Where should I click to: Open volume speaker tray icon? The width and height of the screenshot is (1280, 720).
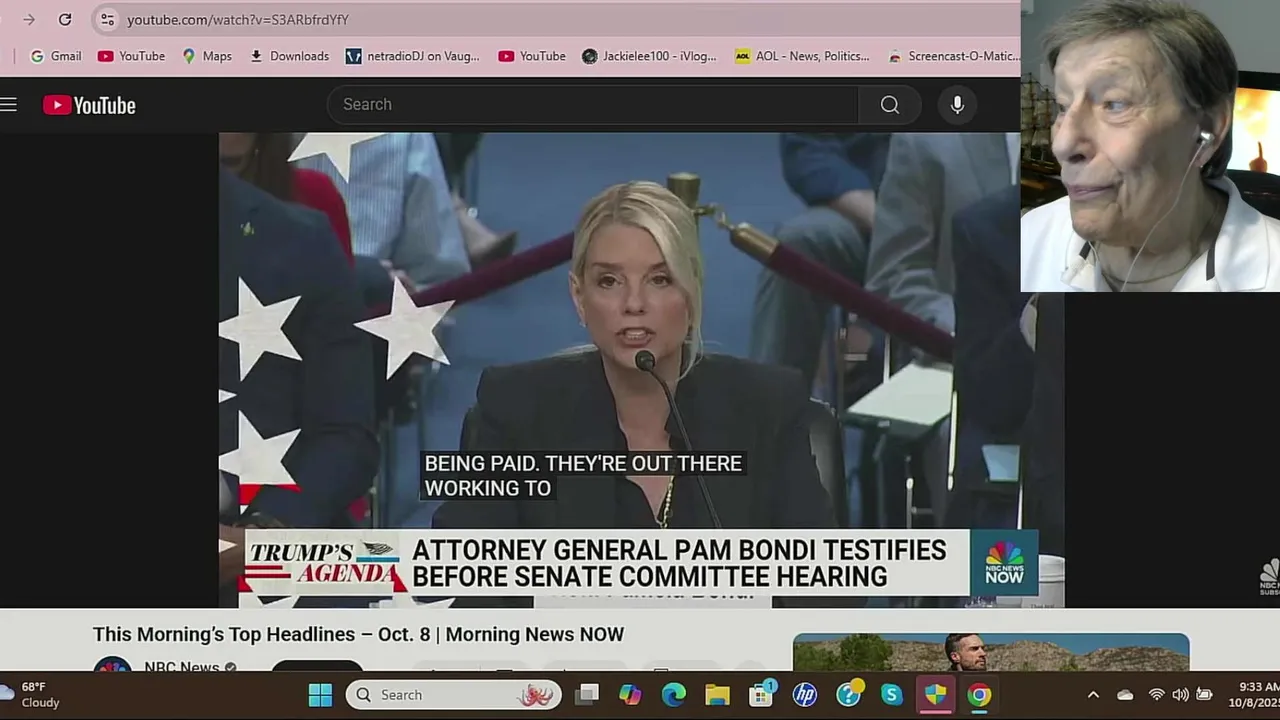(1180, 694)
